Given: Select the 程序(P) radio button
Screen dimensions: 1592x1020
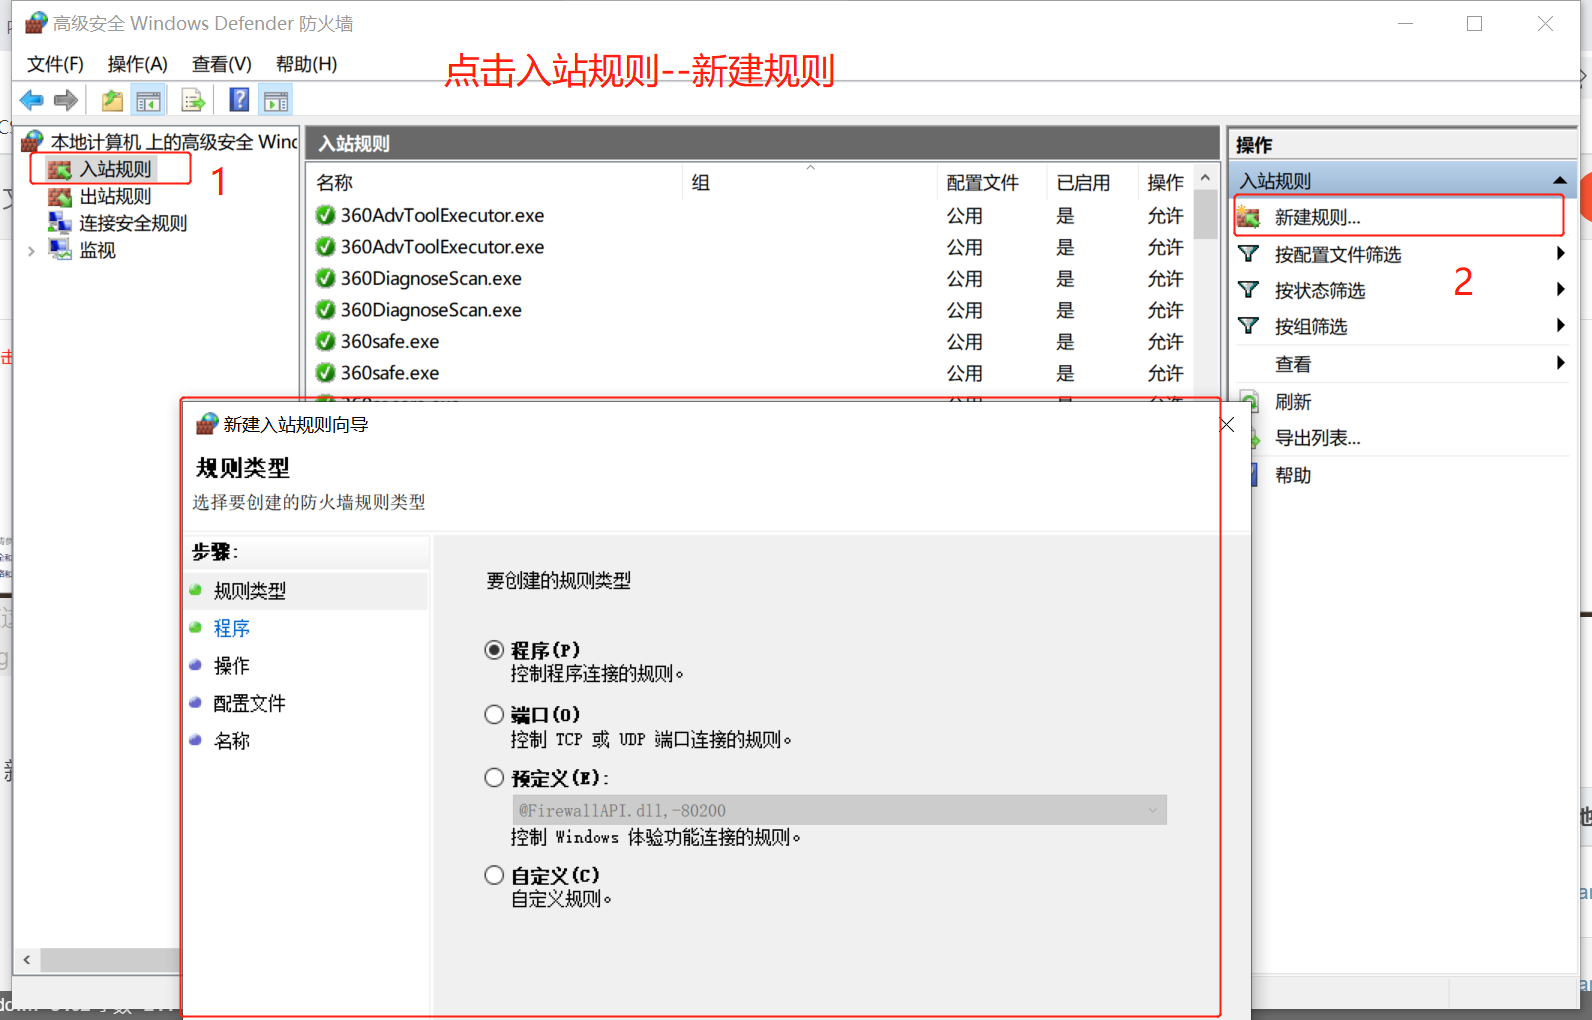Looking at the screenshot, I should pos(494,650).
